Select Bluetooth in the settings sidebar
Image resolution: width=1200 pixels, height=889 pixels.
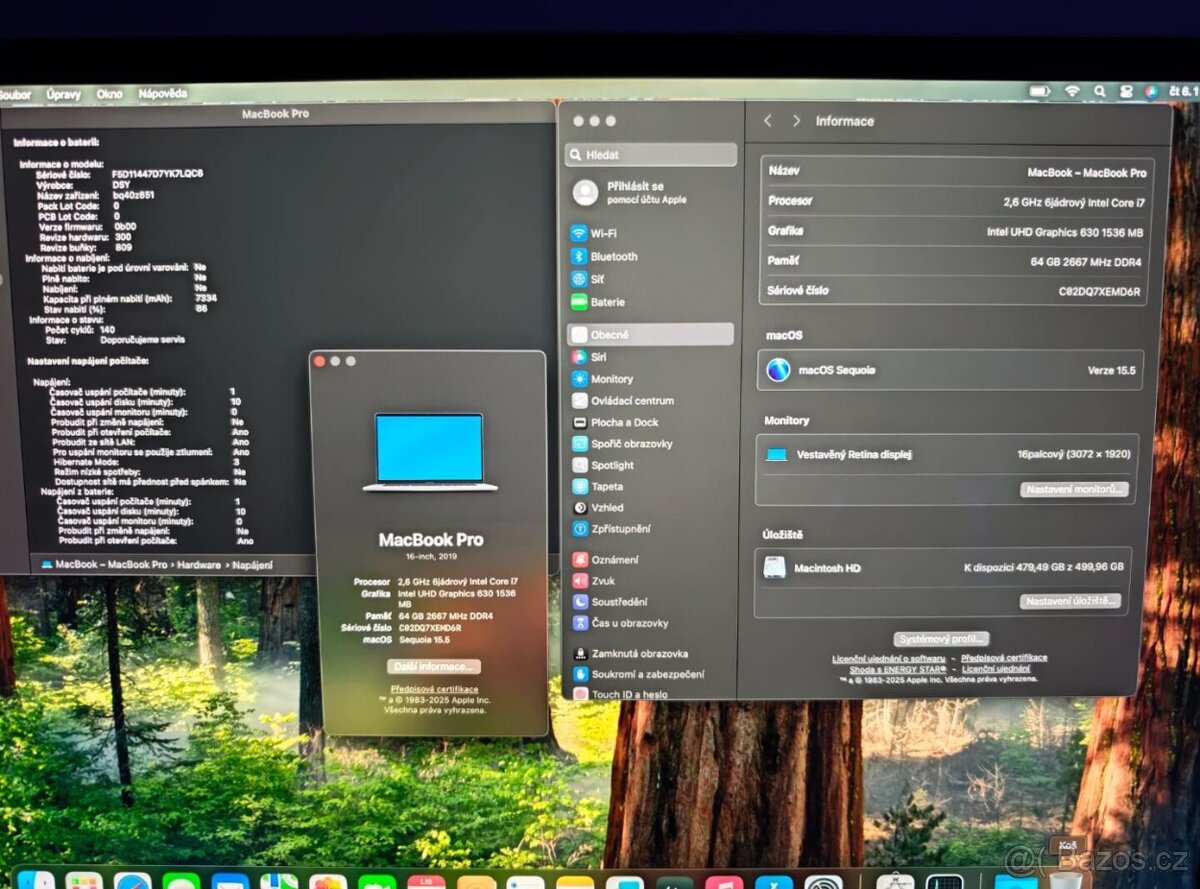click(615, 257)
